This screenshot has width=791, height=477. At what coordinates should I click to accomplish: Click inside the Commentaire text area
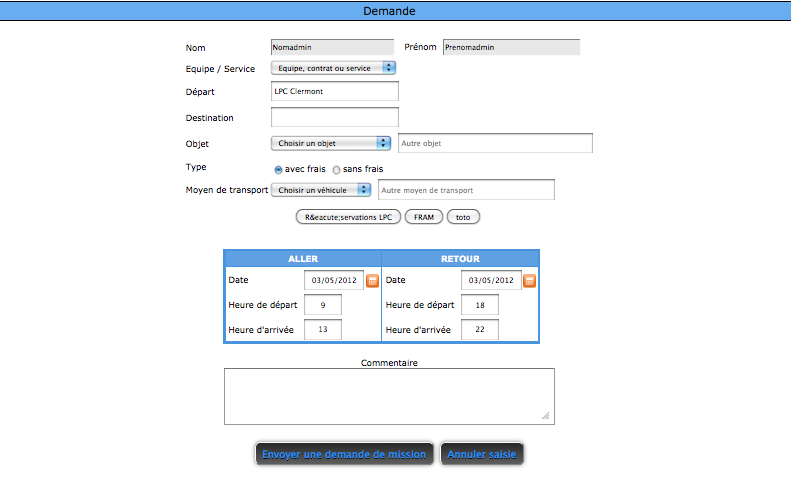tap(389, 396)
